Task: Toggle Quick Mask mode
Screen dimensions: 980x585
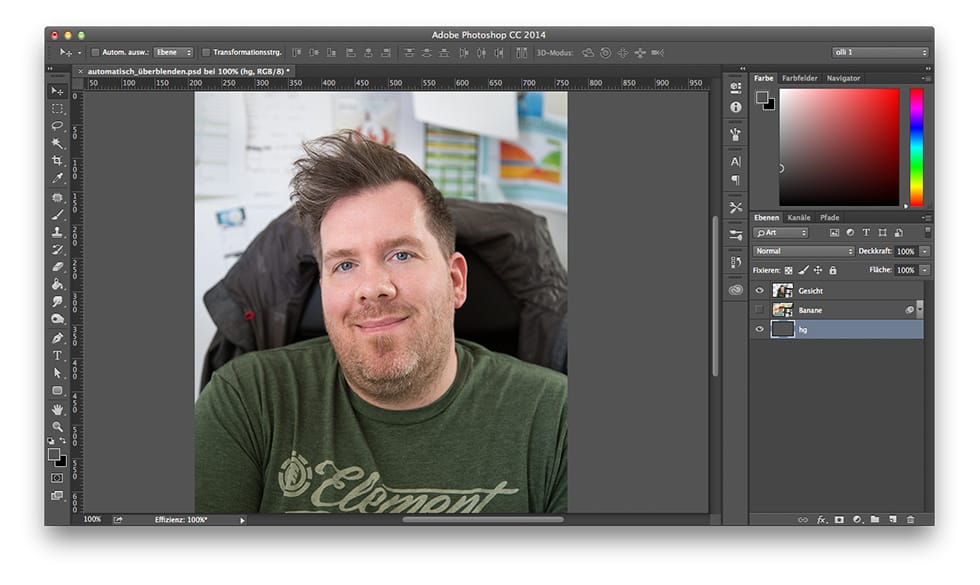Action: [x=57, y=478]
